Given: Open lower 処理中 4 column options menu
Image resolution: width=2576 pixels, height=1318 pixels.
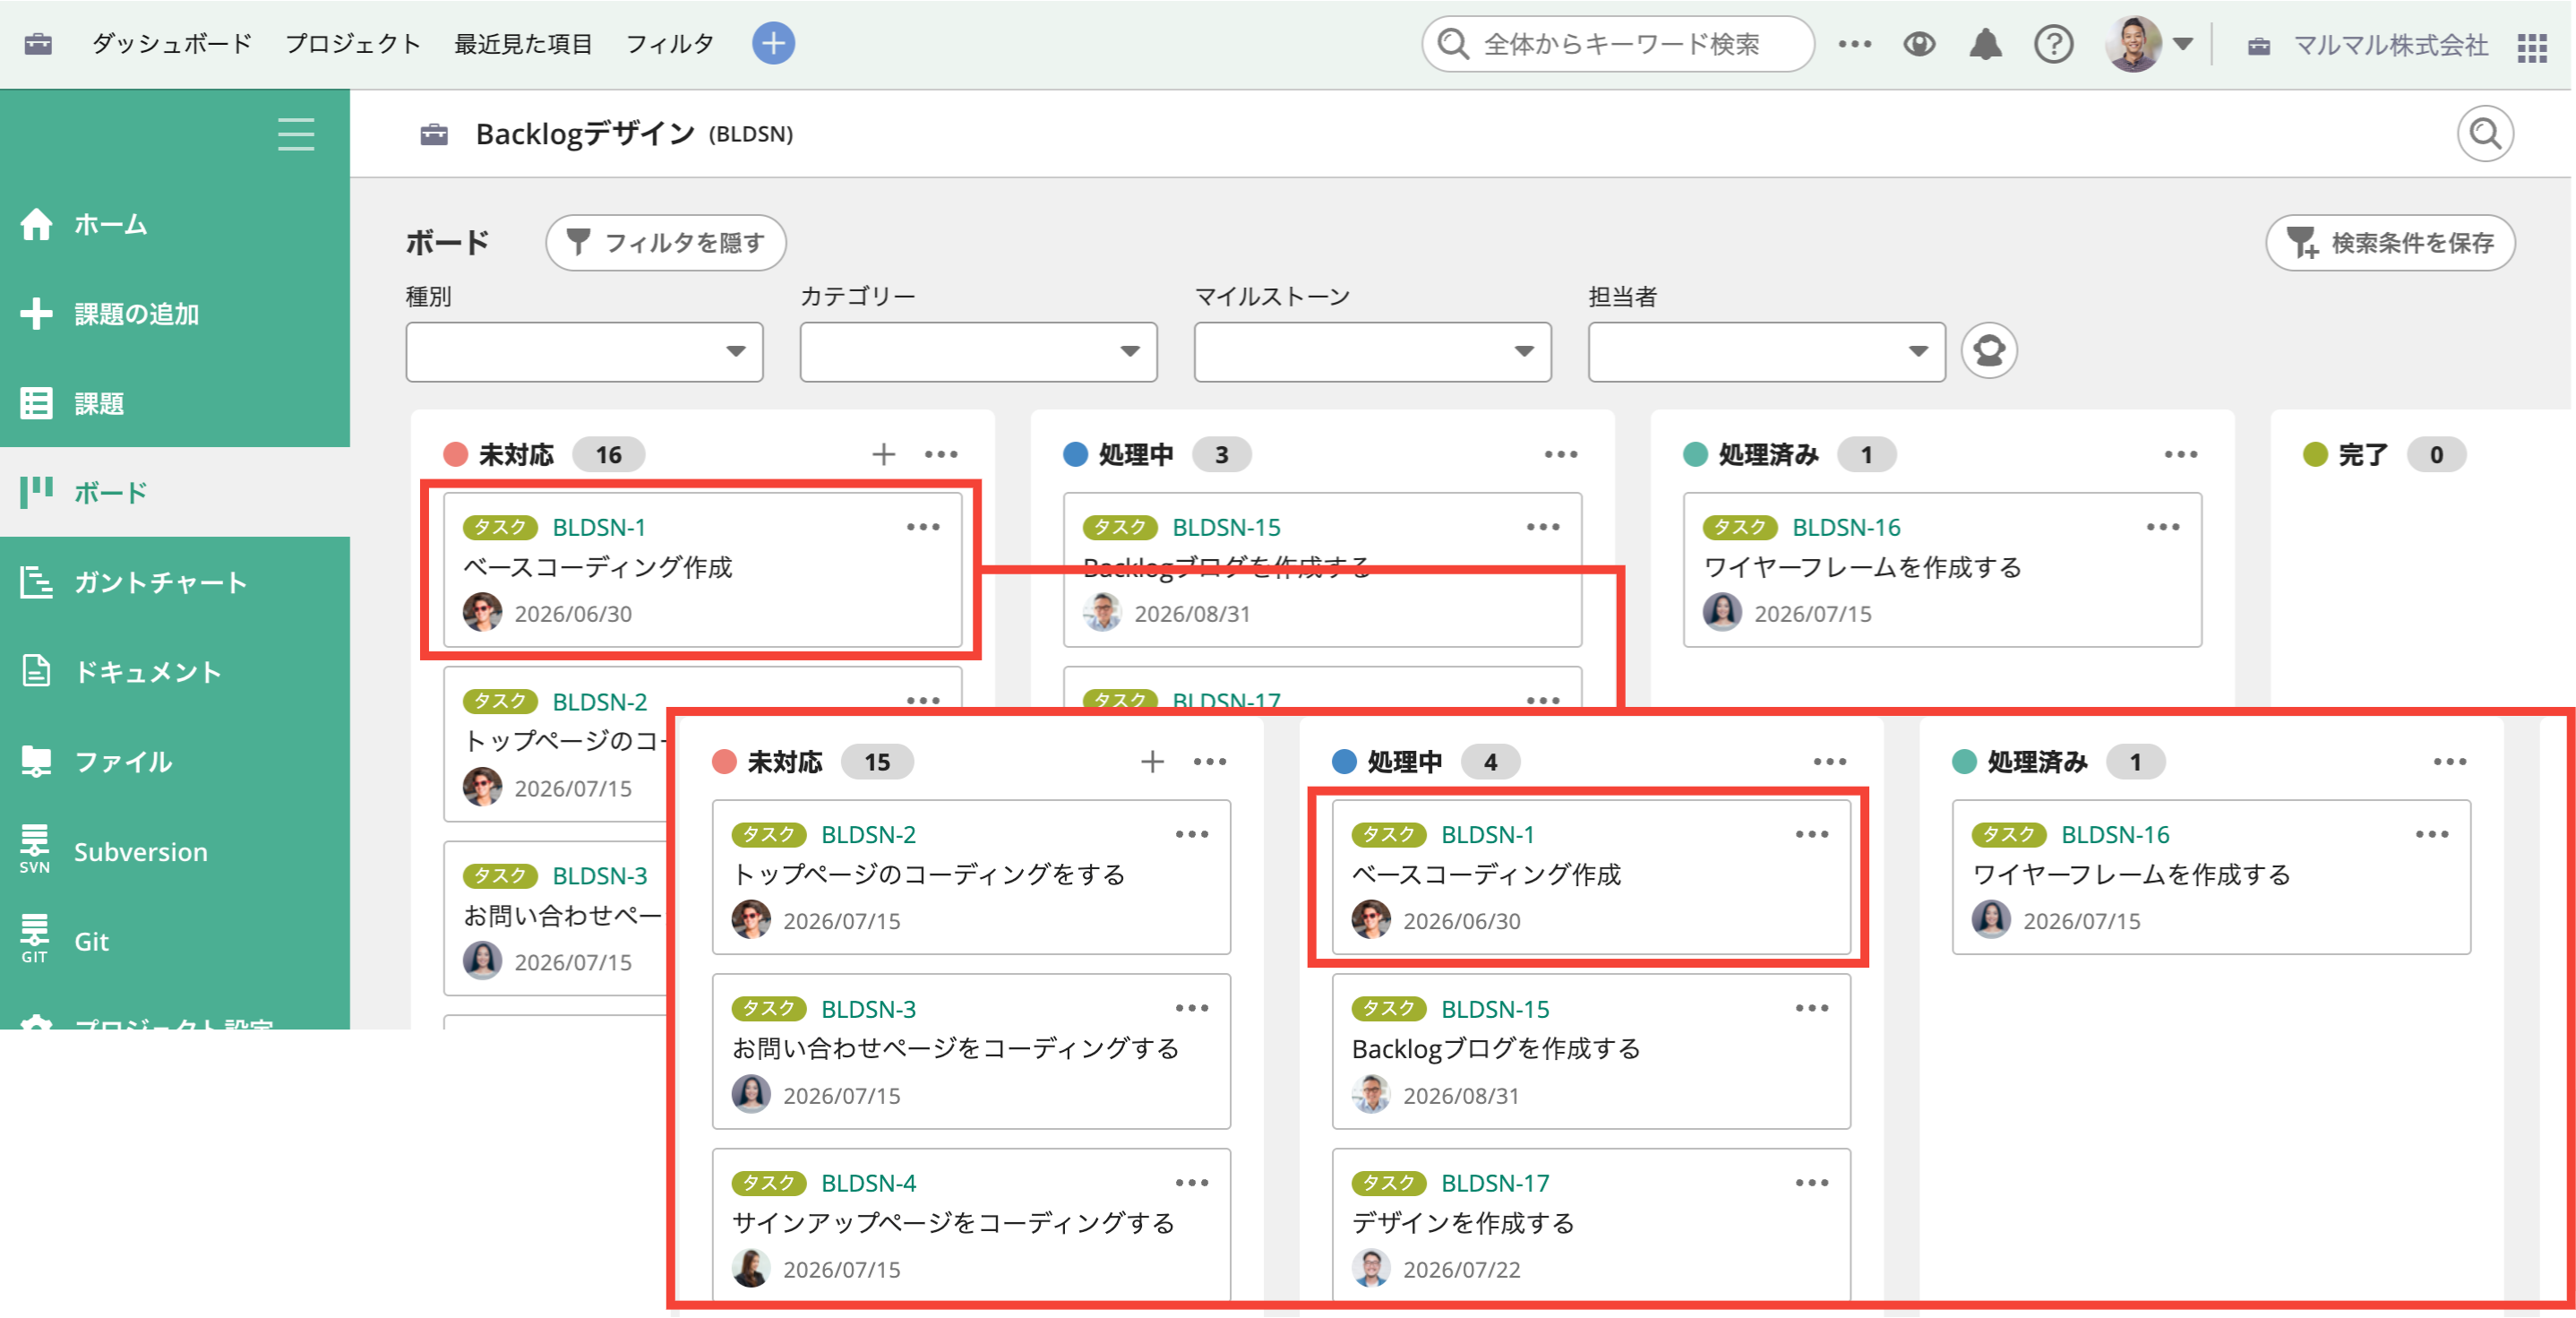Looking at the screenshot, I should (x=1829, y=762).
